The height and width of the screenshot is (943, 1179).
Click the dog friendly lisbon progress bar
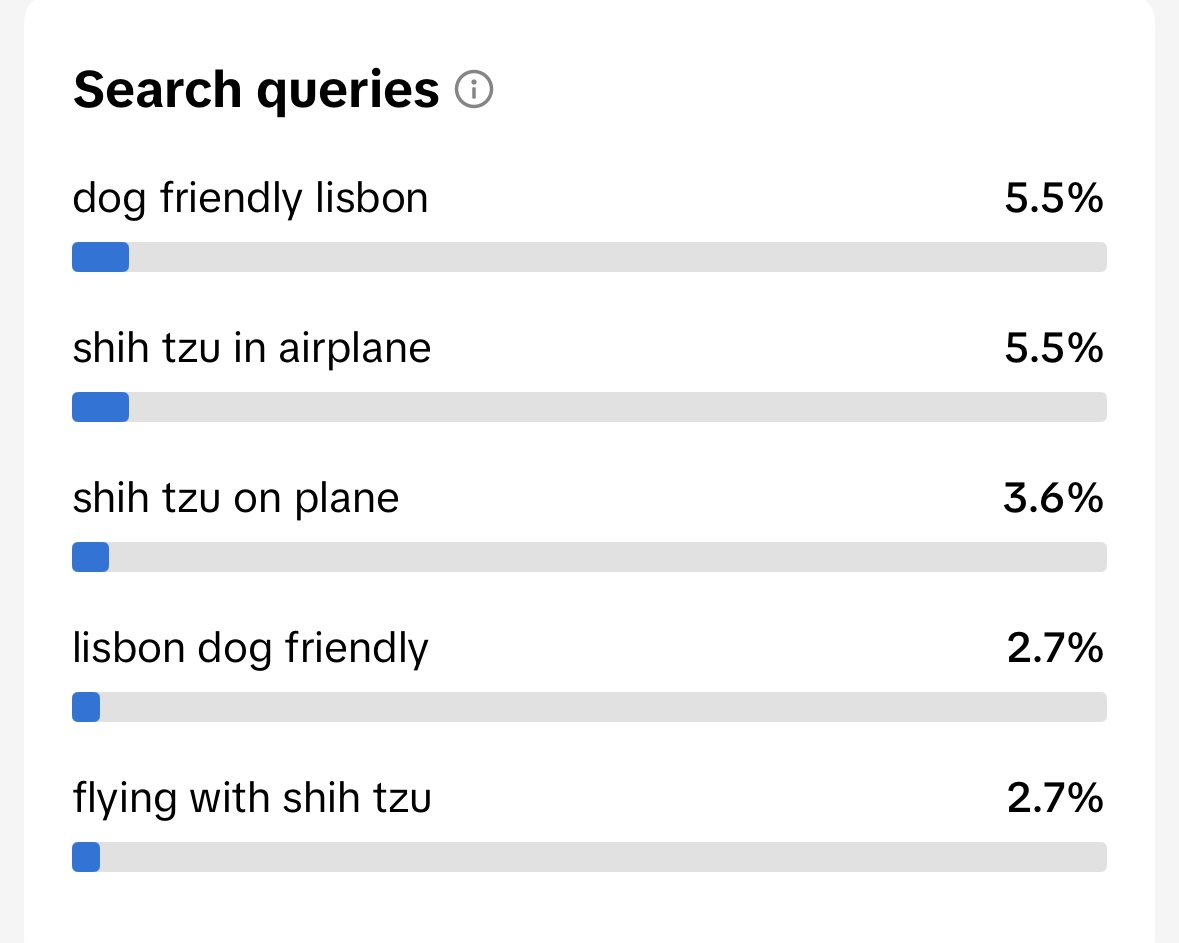point(590,257)
